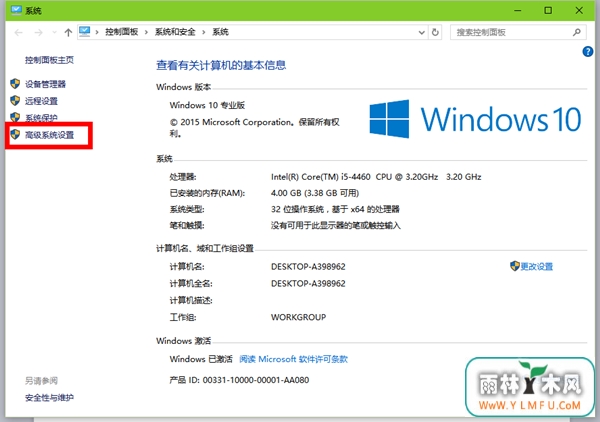Refresh the address bar location

tap(435, 33)
